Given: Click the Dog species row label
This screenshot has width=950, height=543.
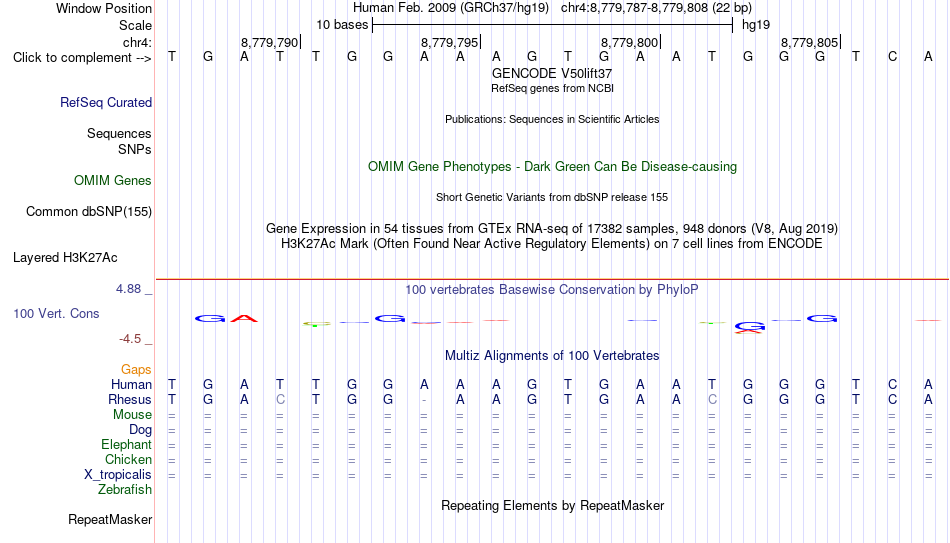Looking at the screenshot, I should click(x=140, y=430).
